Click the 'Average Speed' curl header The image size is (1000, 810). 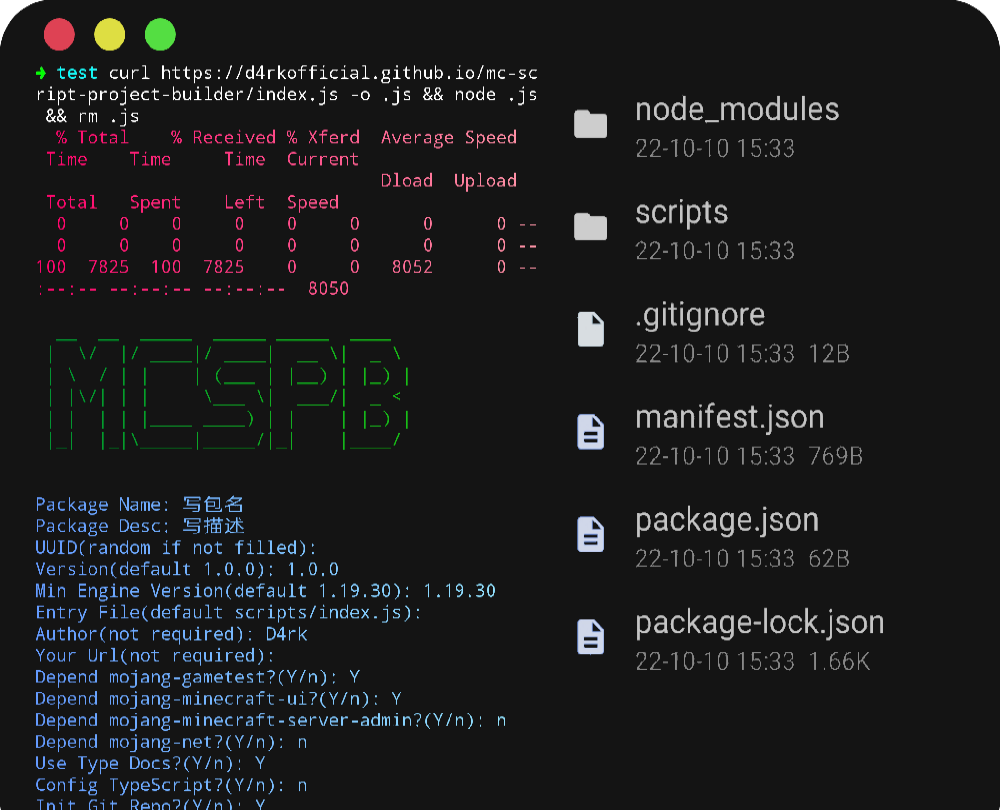point(449,138)
